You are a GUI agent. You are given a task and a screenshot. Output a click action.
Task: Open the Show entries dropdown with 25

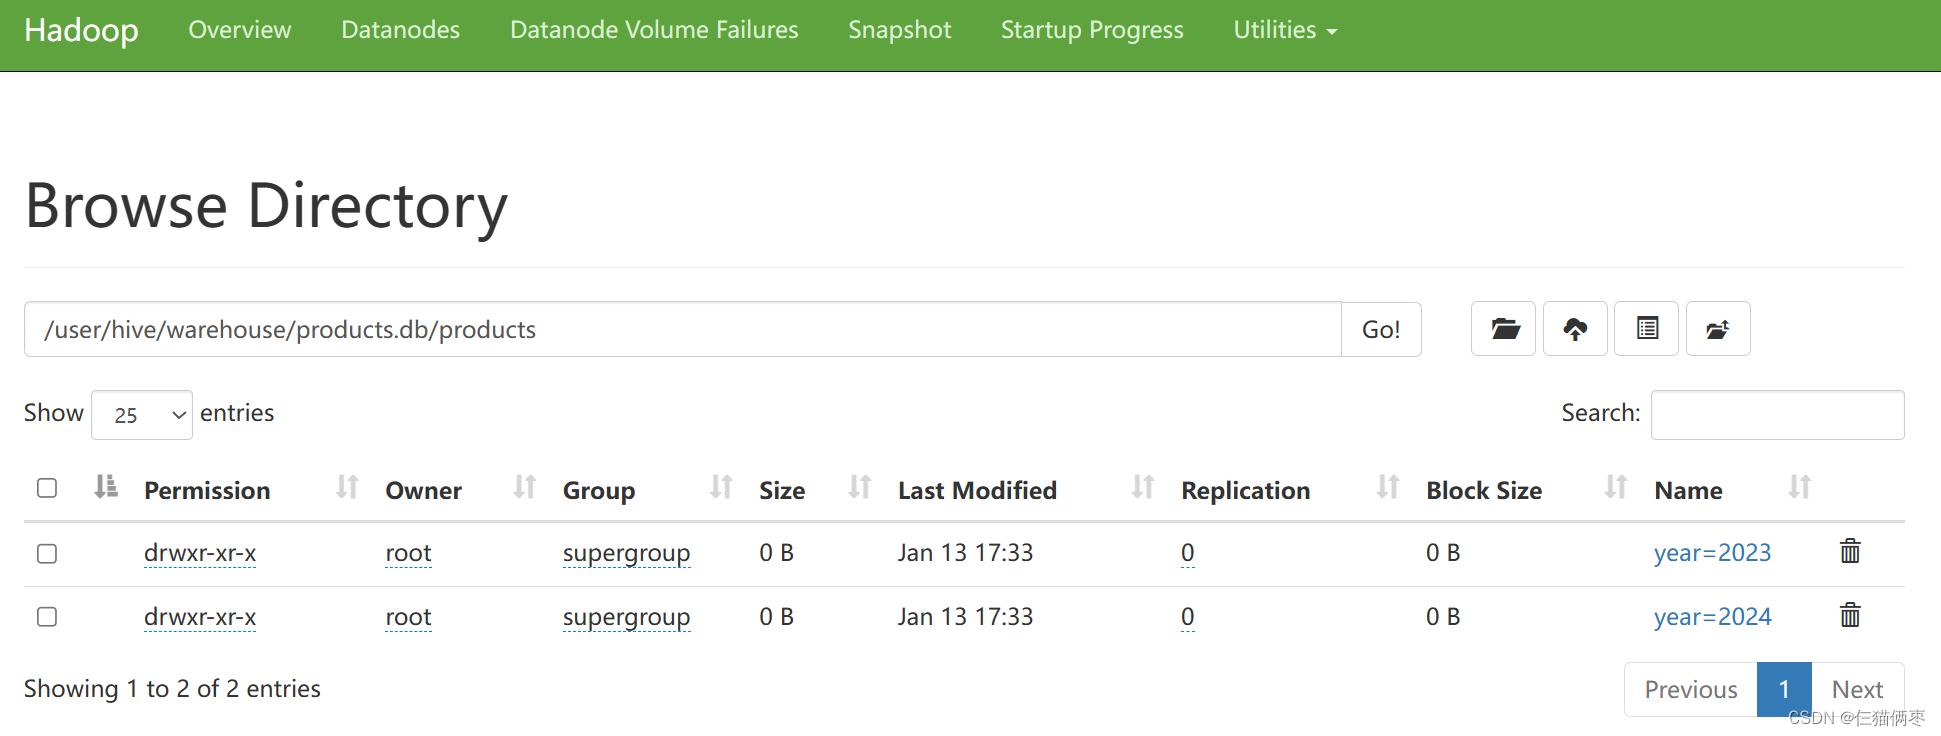click(x=142, y=415)
